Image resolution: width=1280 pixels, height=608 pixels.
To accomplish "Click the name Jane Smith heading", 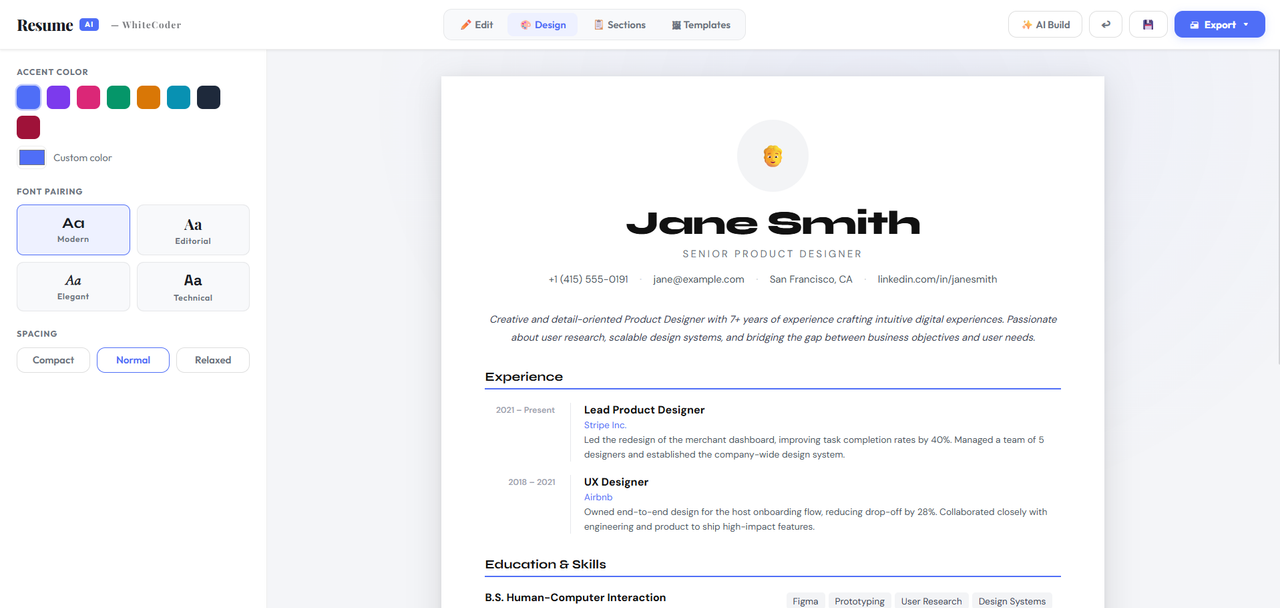I will [772, 223].
